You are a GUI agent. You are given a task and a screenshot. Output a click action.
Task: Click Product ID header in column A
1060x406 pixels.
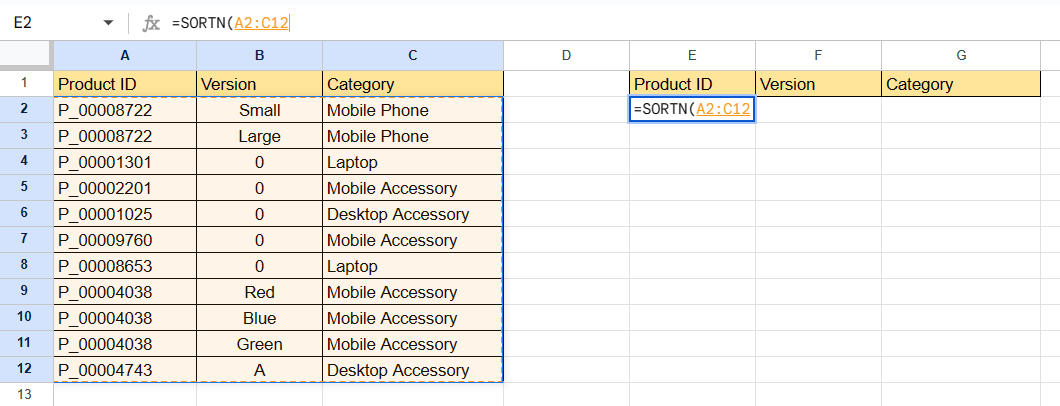[124, 84]
